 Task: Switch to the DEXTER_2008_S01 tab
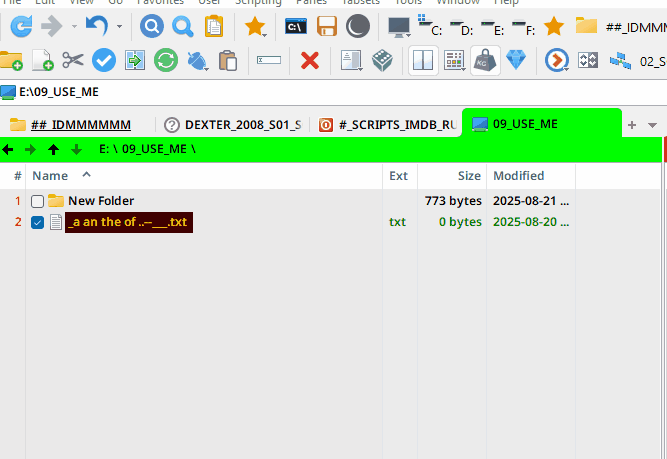(233, 125)
